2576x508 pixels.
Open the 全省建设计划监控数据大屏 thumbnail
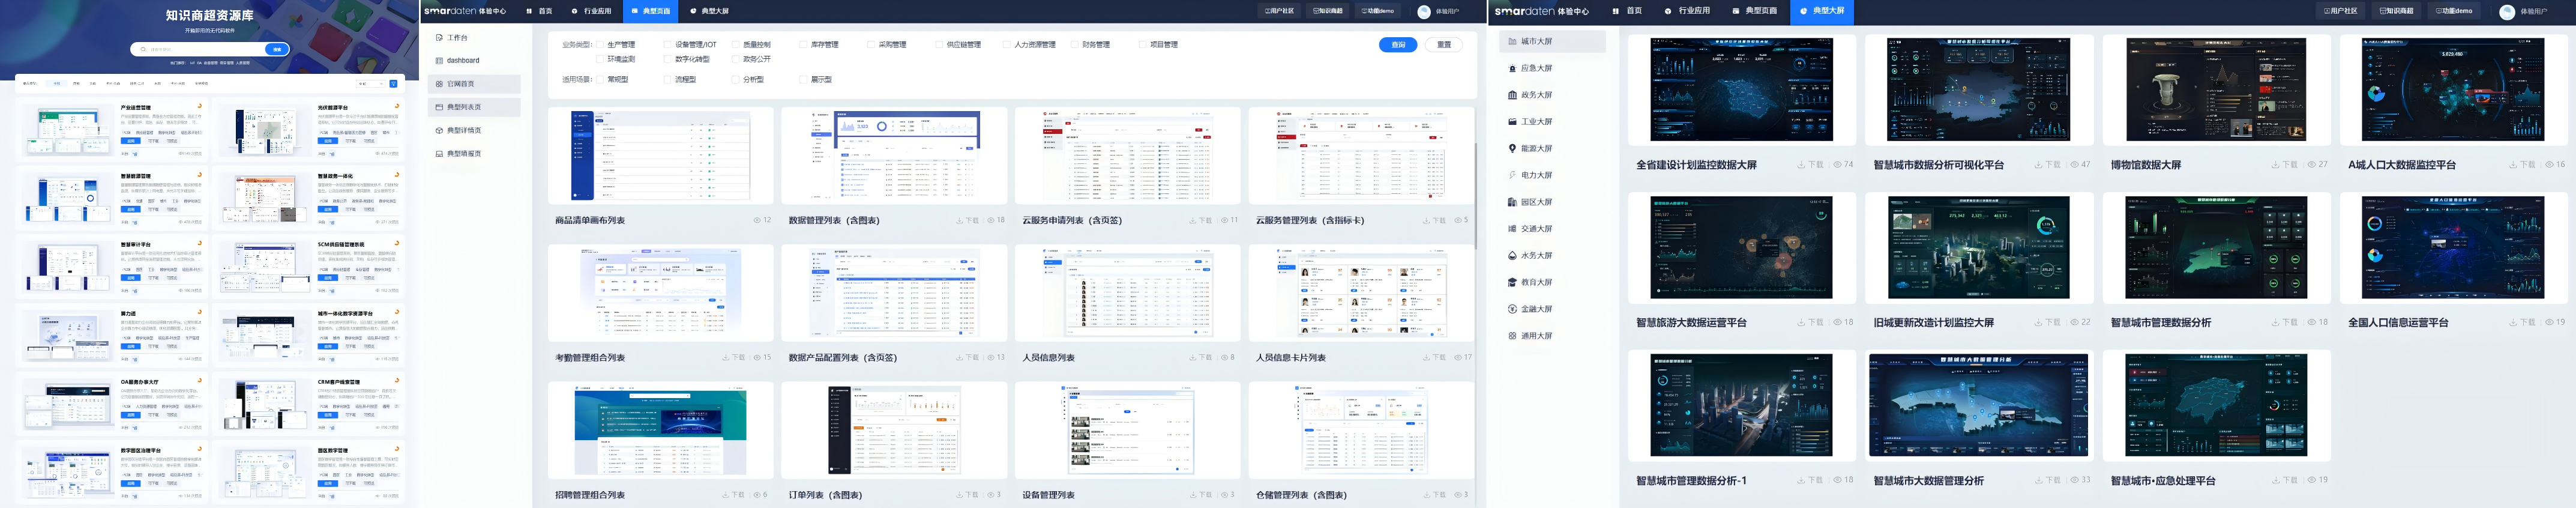coord(1741,90)
